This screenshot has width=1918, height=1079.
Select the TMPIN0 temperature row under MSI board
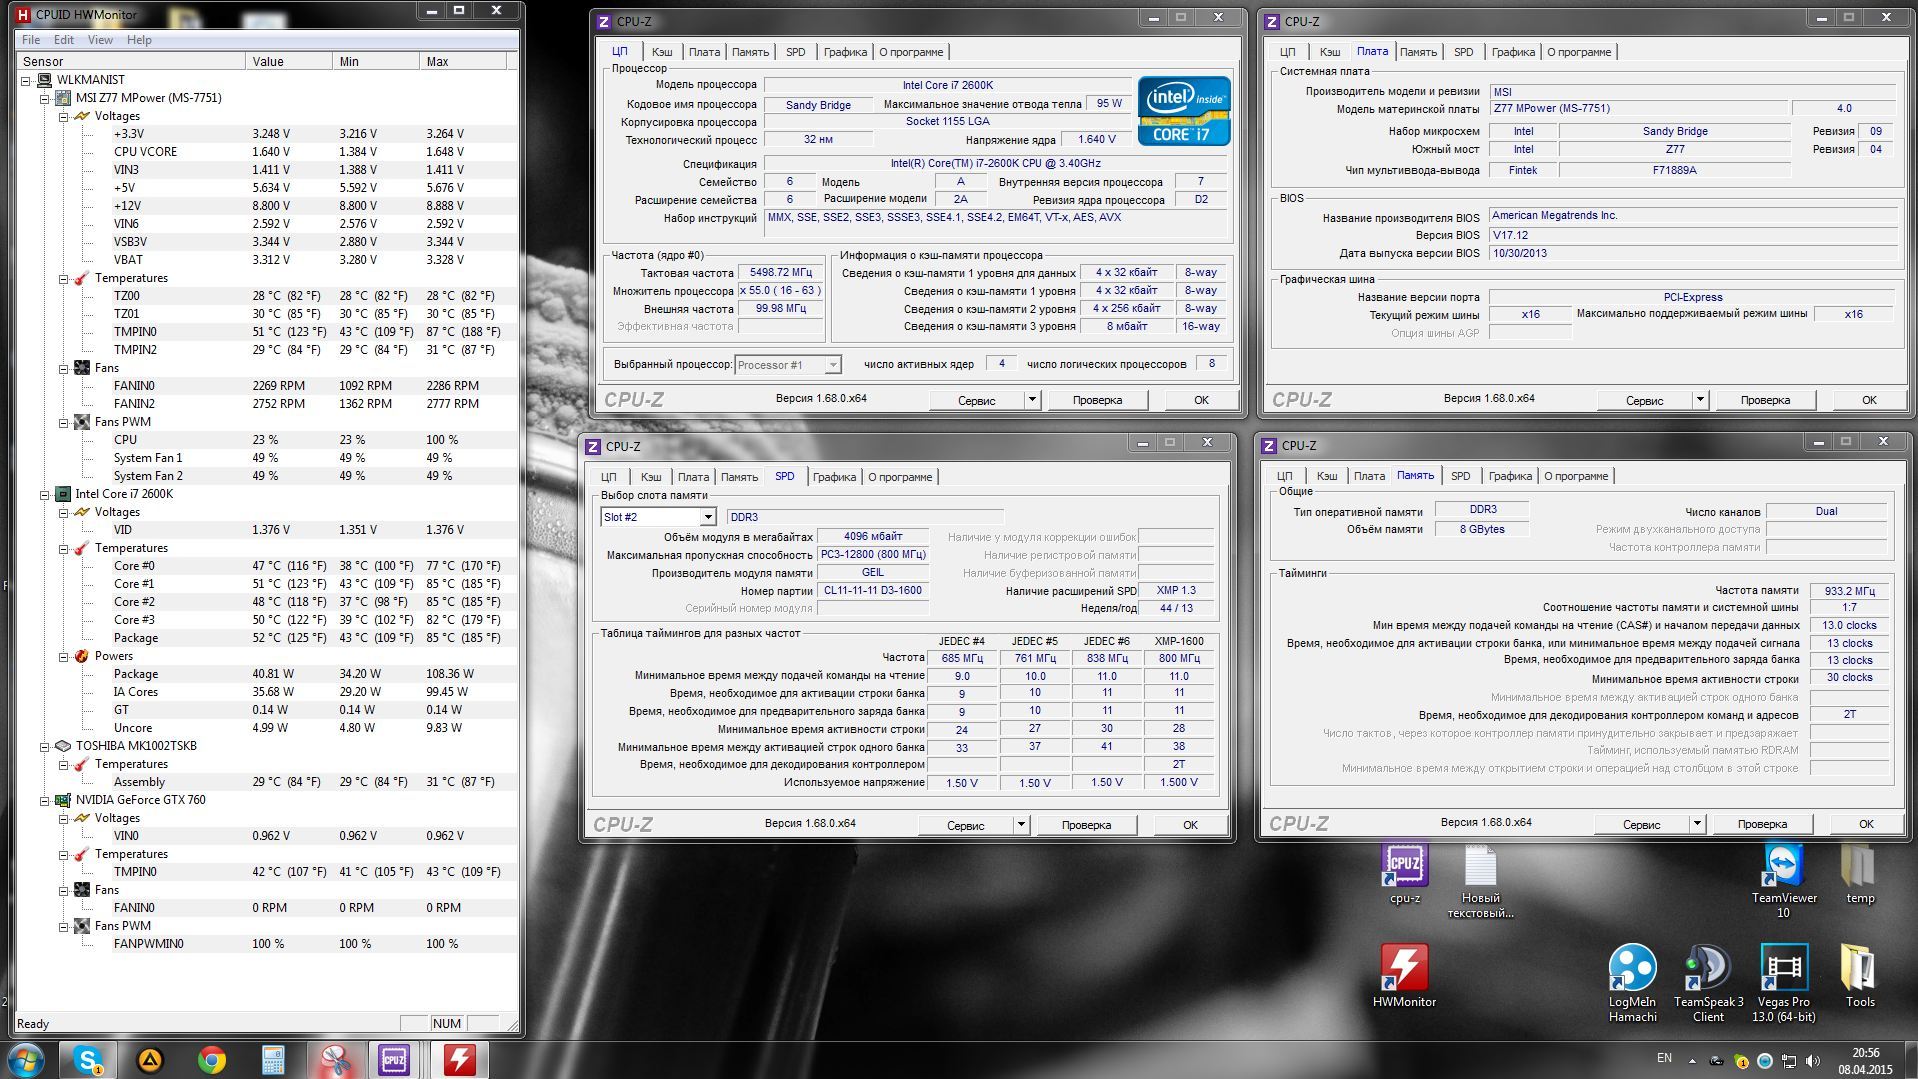coord(266,332)
